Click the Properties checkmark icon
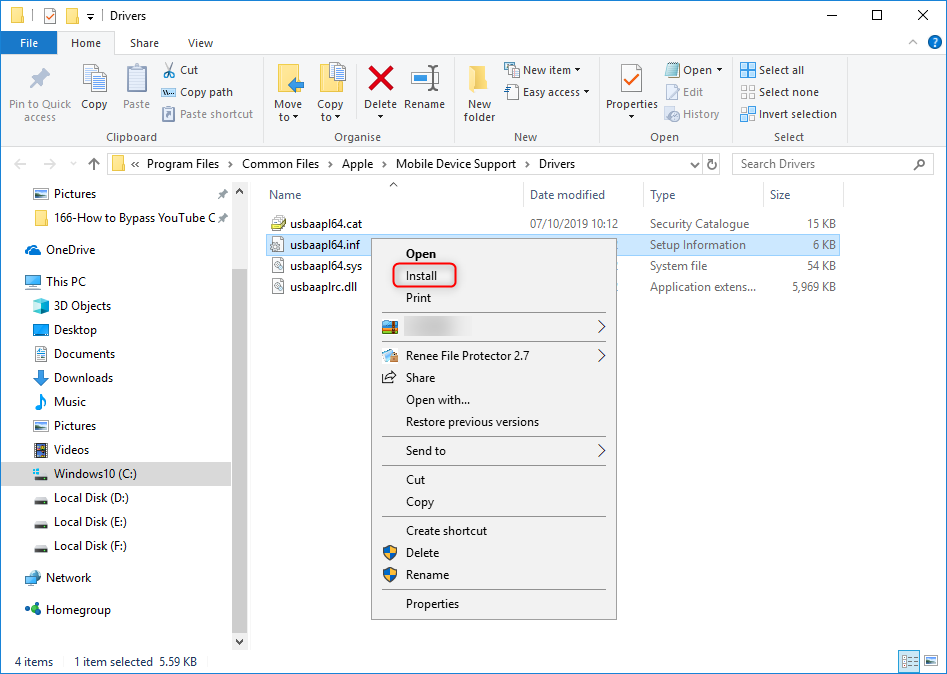The height and width of the screenshot is (674, 947). pyautogui.click(x=632, y=79)
